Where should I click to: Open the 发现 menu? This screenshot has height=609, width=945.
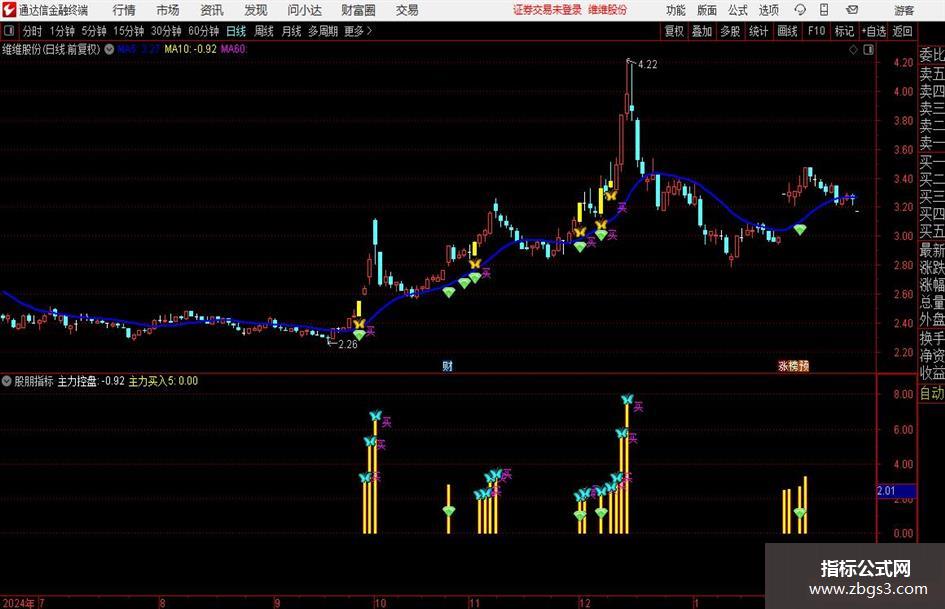(256, 10)
